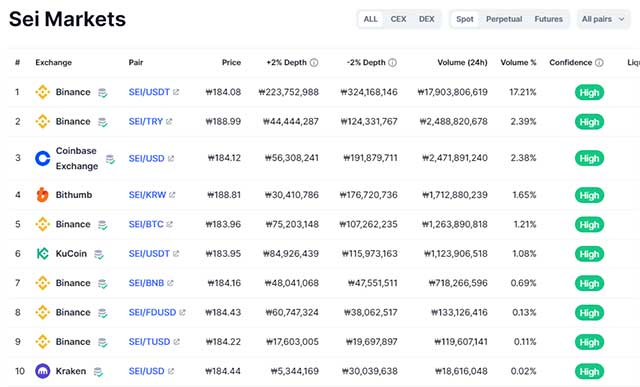
Task: Click the Binance logo in SEI/BTC row
Action: click(x=42, y=225)
